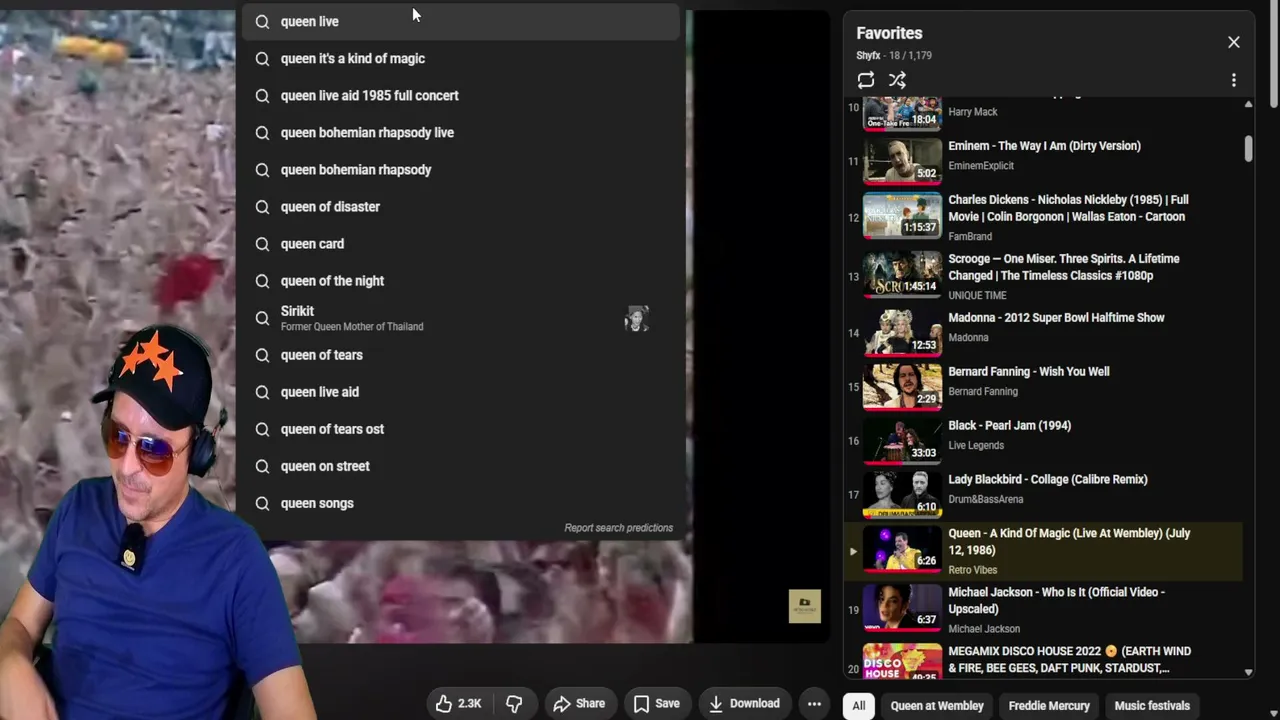1280x720 pixels.
Task: Click the Sirikit portrait thumbnail
Action: (636, 318)
